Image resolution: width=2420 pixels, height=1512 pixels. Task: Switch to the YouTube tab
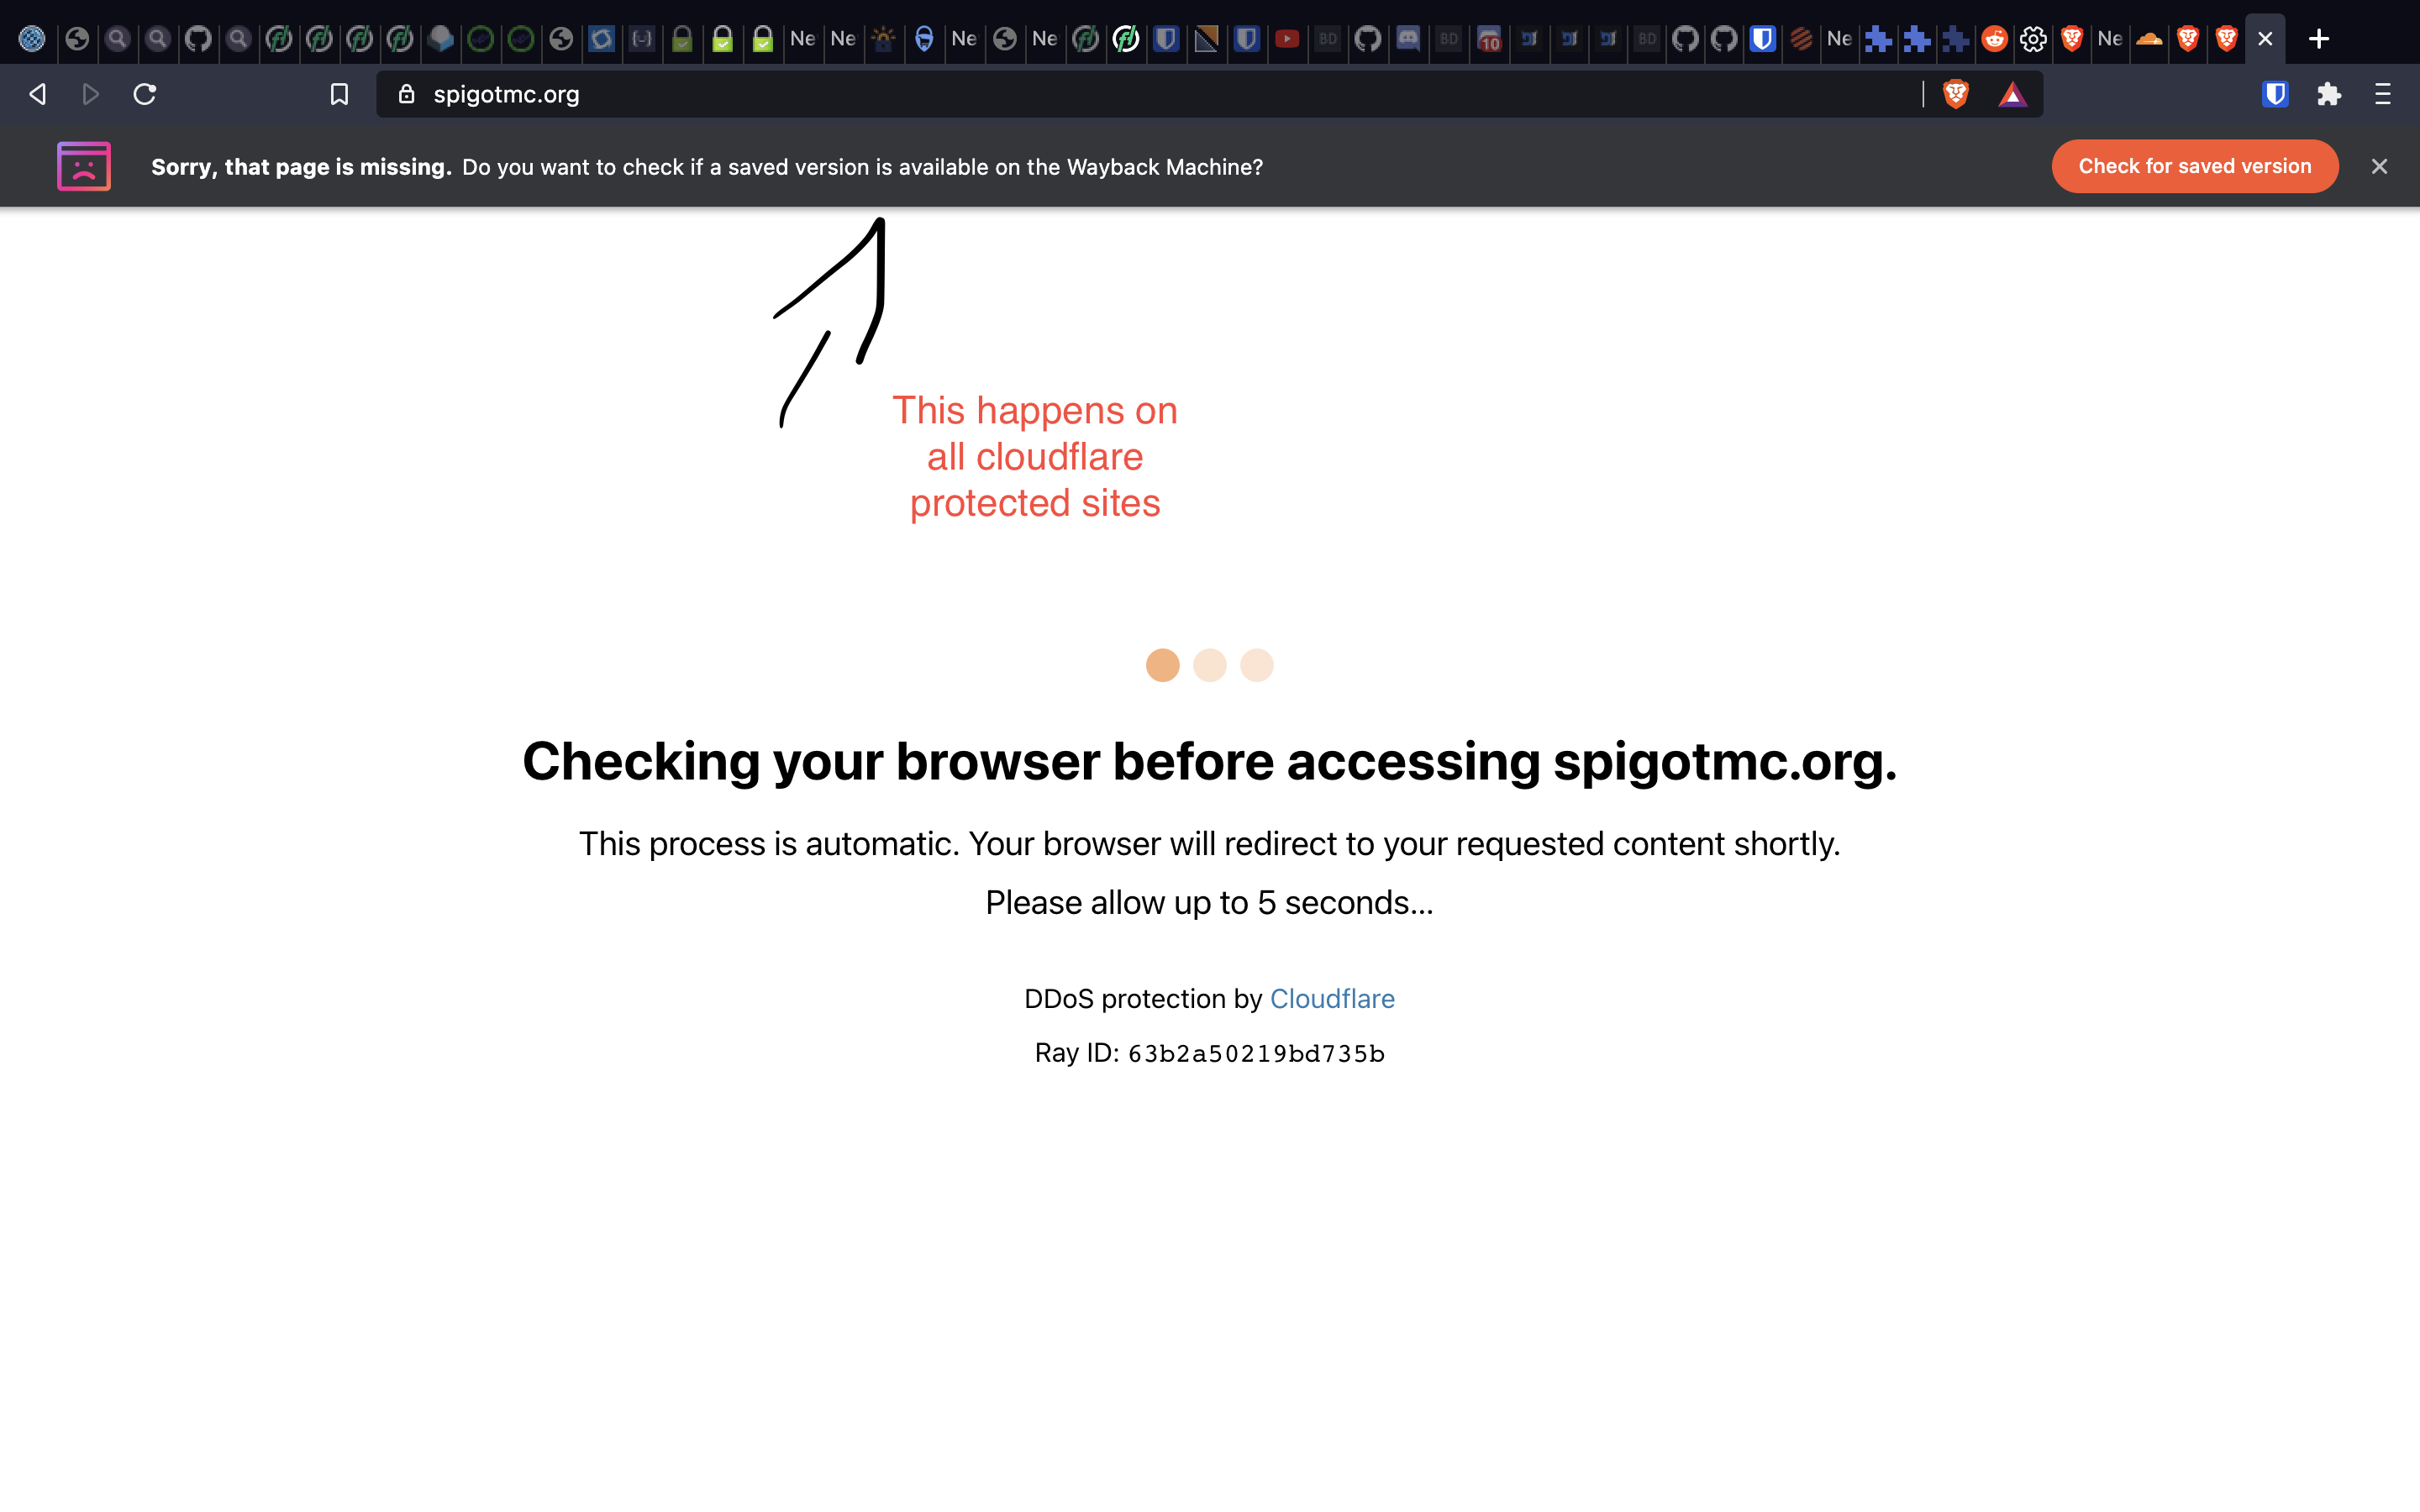pos(1287,39)
